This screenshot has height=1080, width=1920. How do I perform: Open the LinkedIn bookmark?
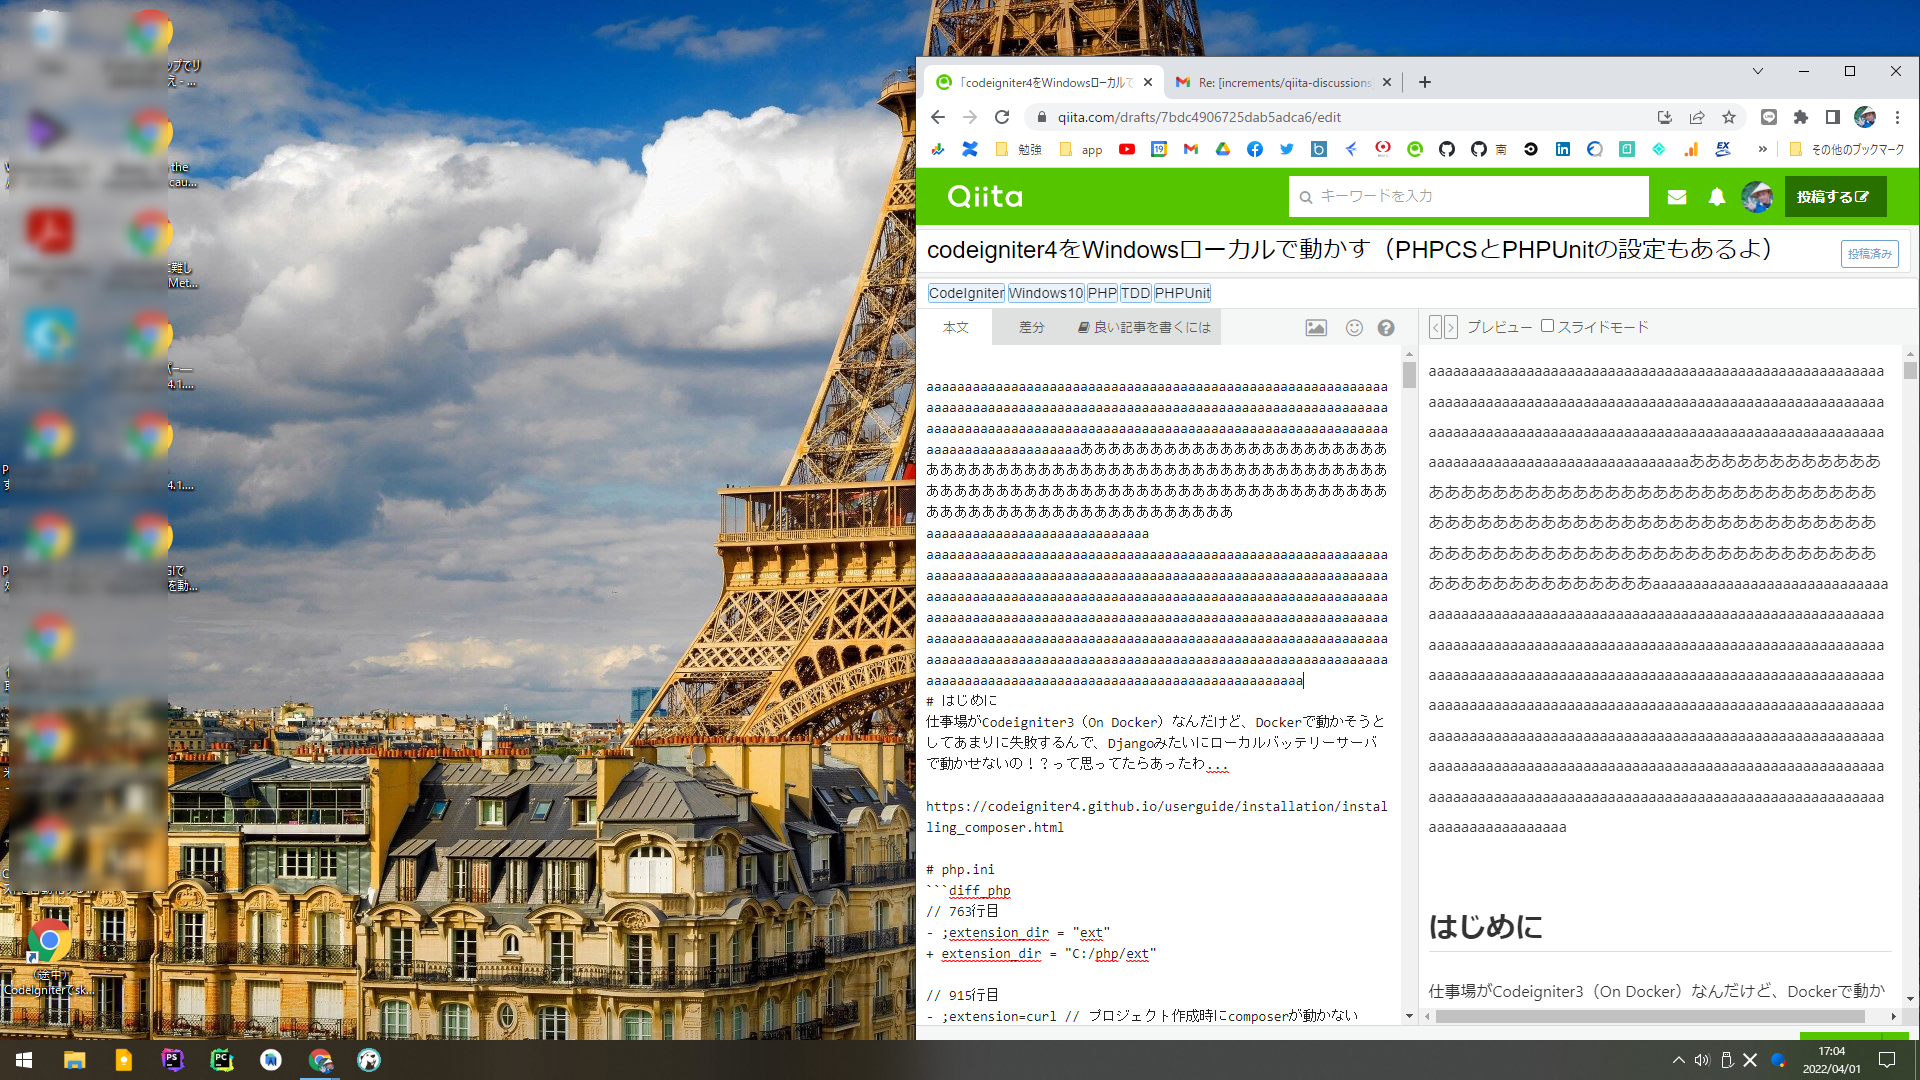pos(1563,149)
